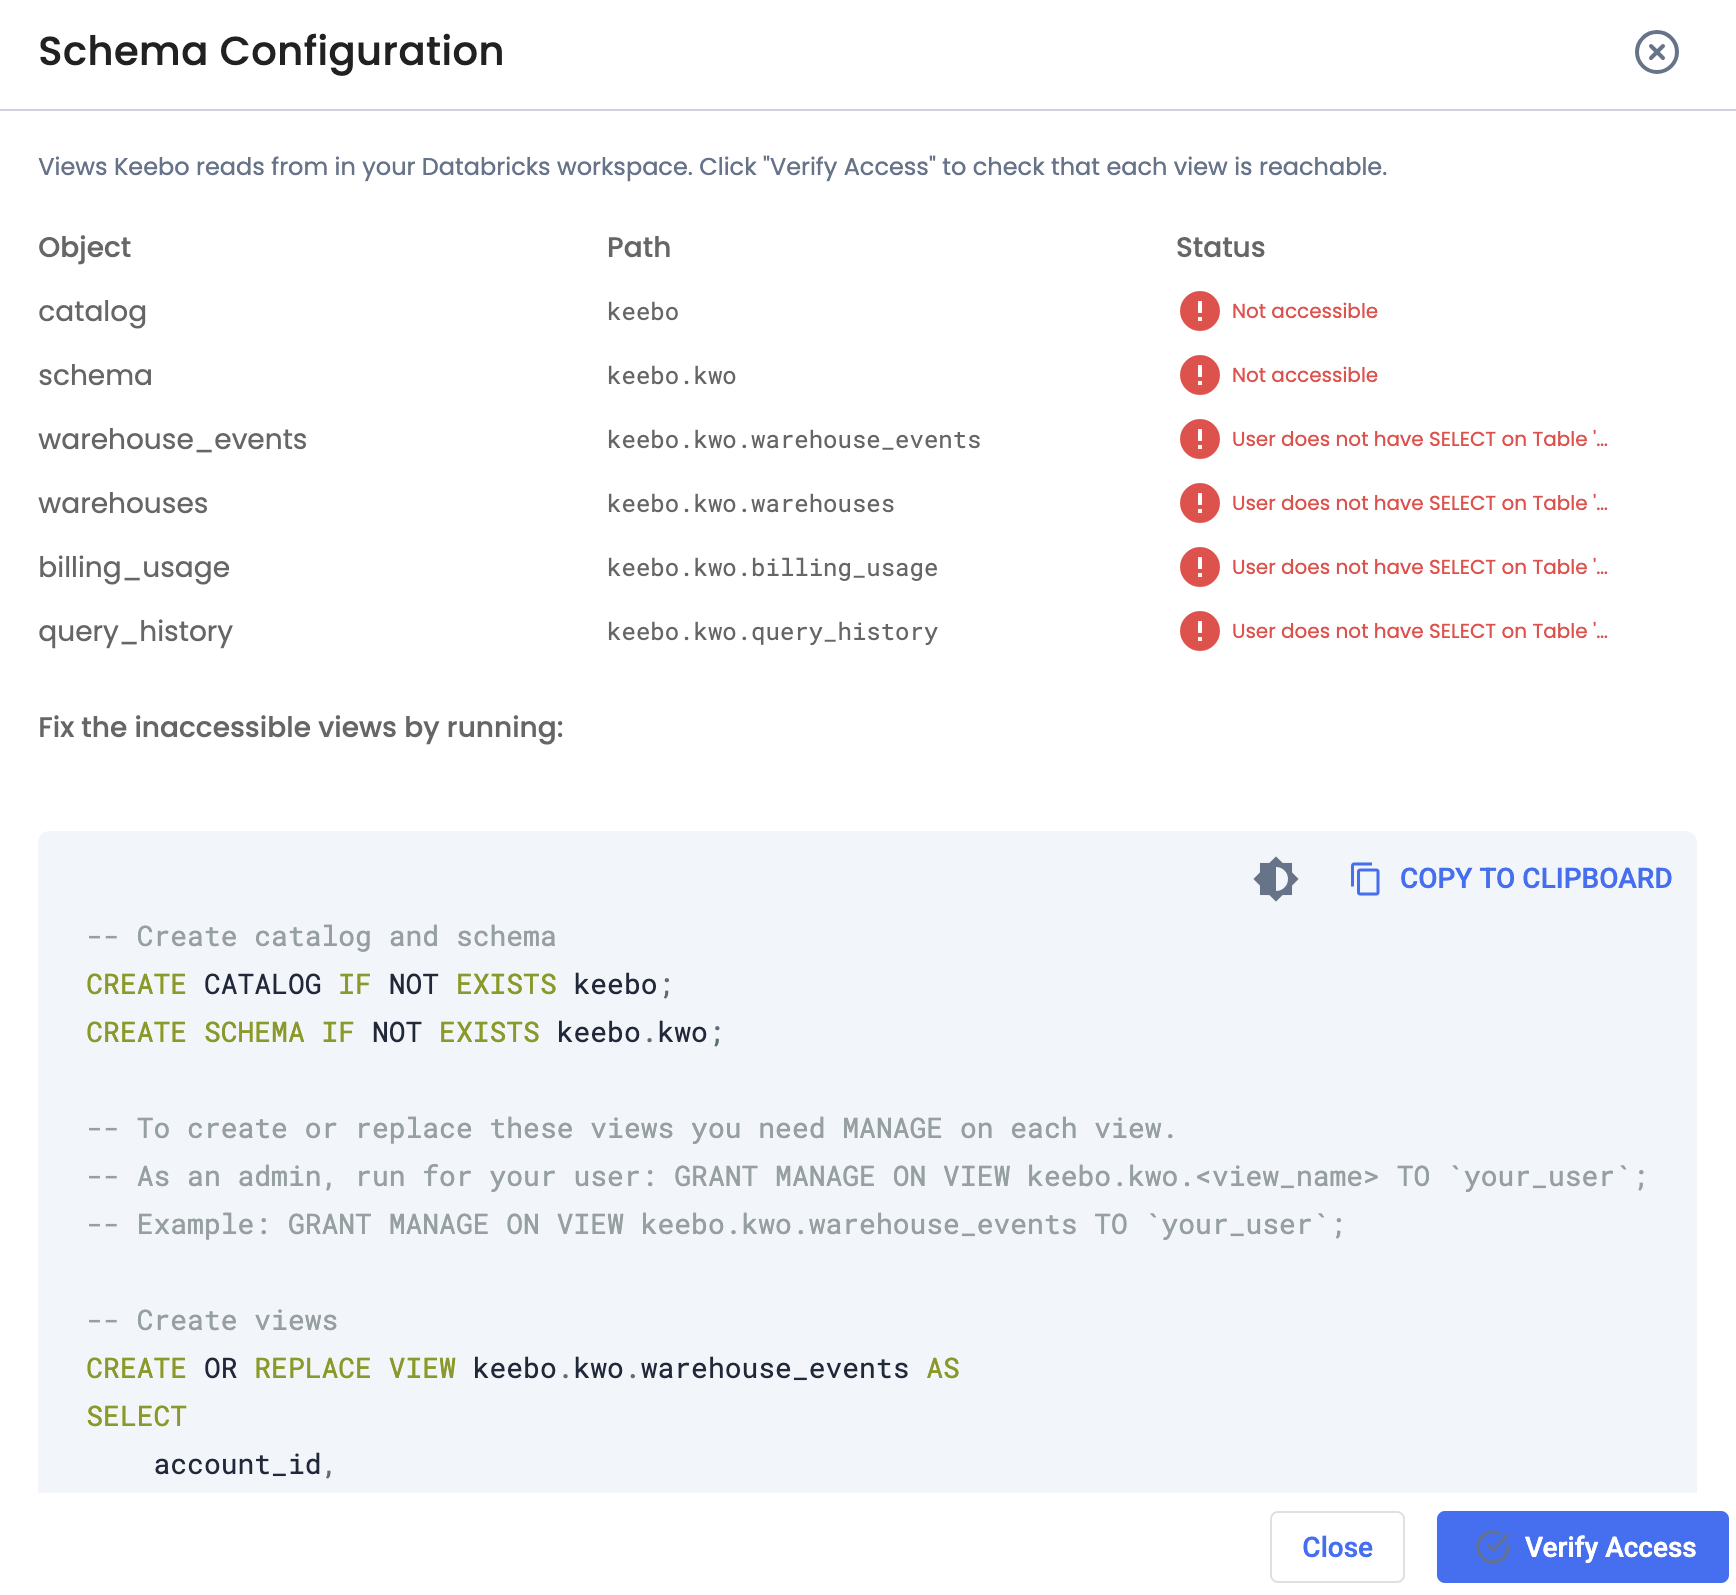Click the Path column header
The height and width of the screenshot is (1595, 1736).
[638, 248]
